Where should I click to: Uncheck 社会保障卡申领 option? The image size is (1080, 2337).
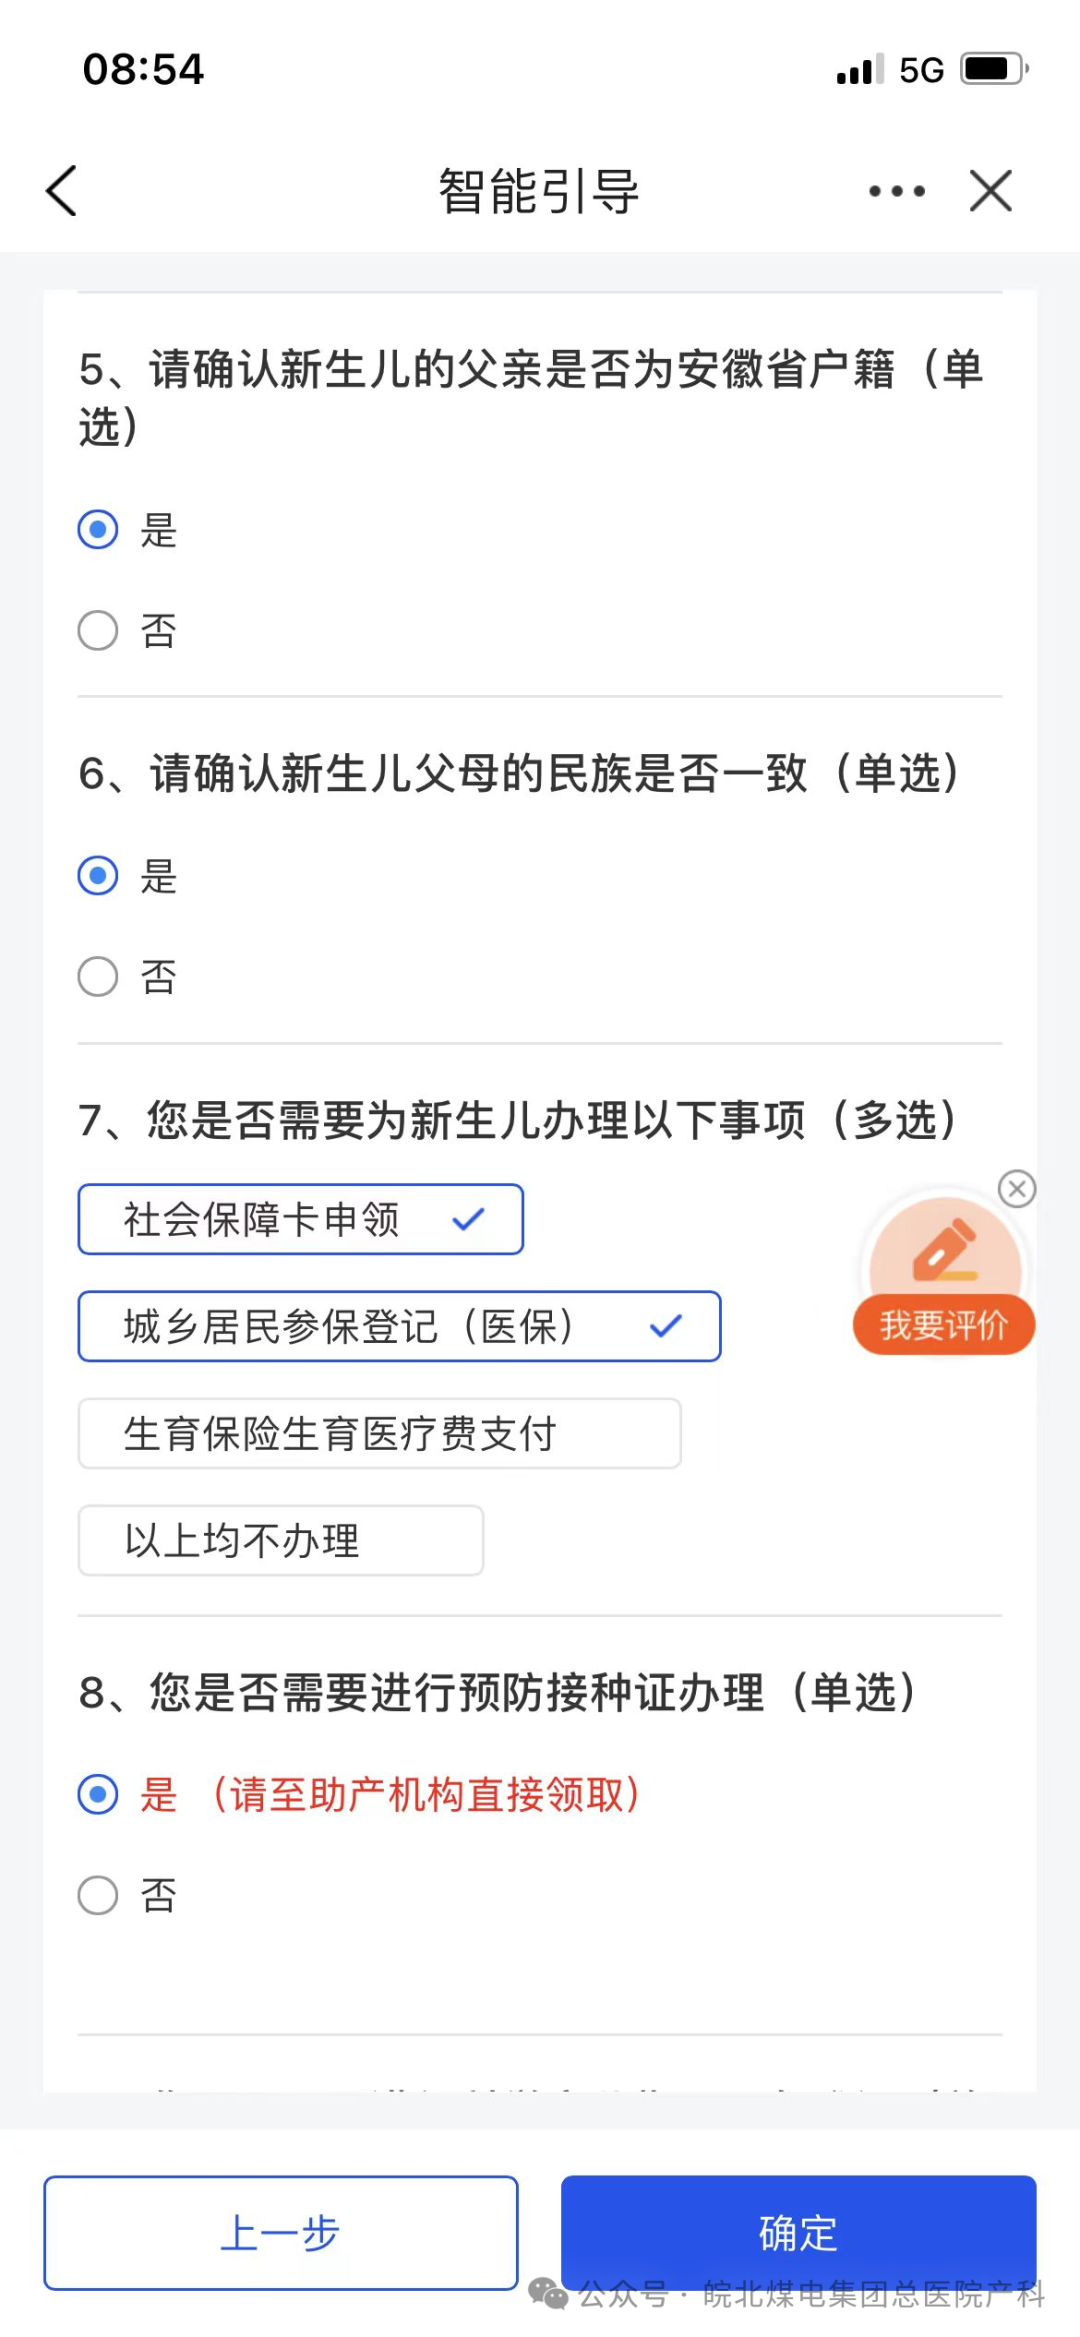301,1219
